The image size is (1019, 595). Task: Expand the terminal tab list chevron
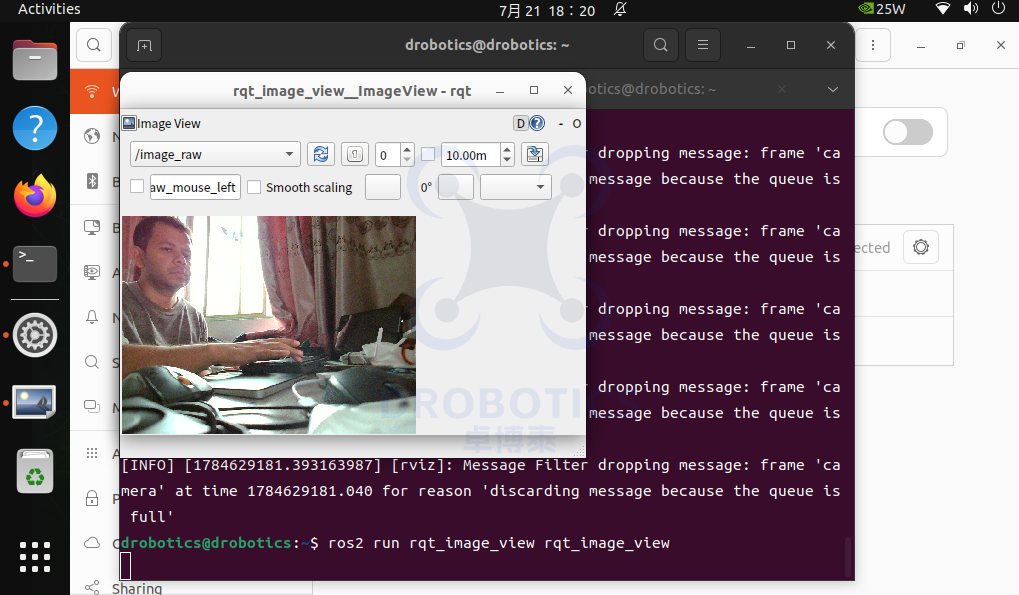(832, 90)
